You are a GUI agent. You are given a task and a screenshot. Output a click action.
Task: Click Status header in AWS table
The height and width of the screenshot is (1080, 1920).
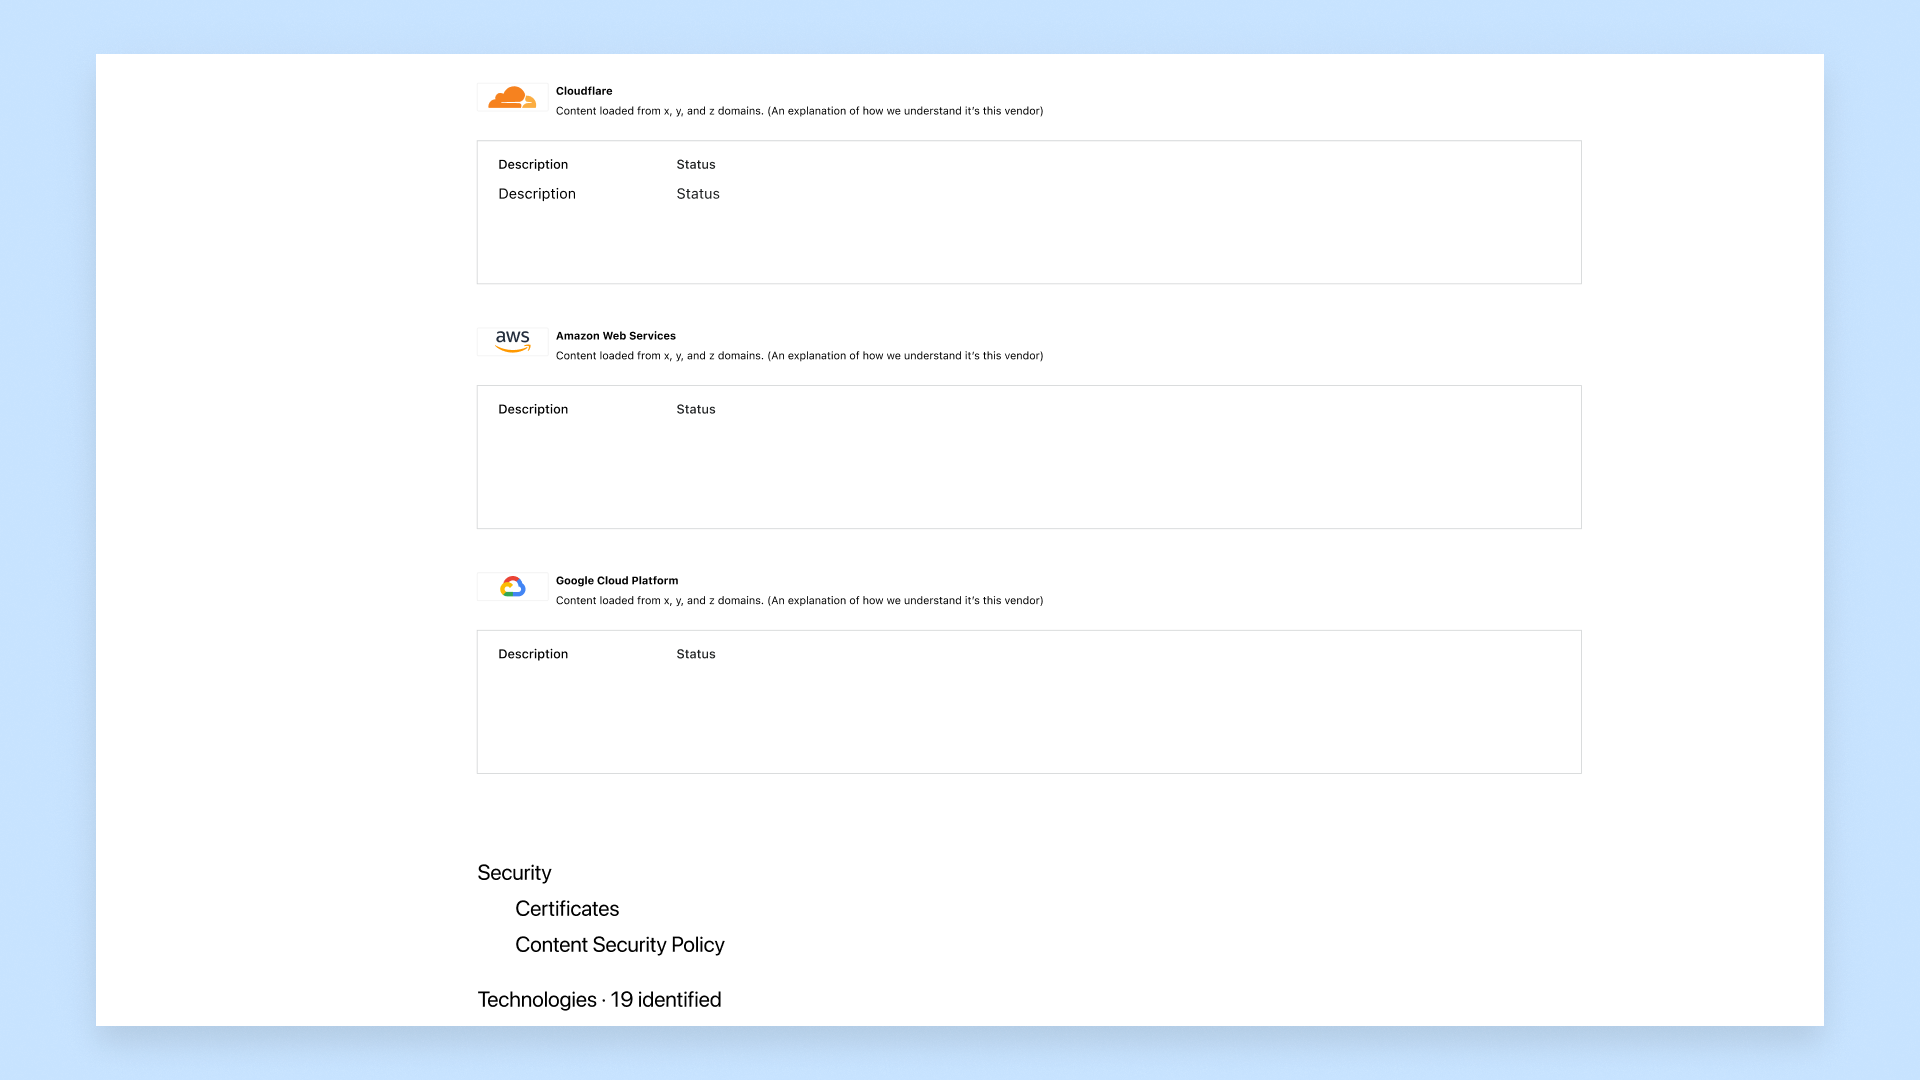(695, 410)
